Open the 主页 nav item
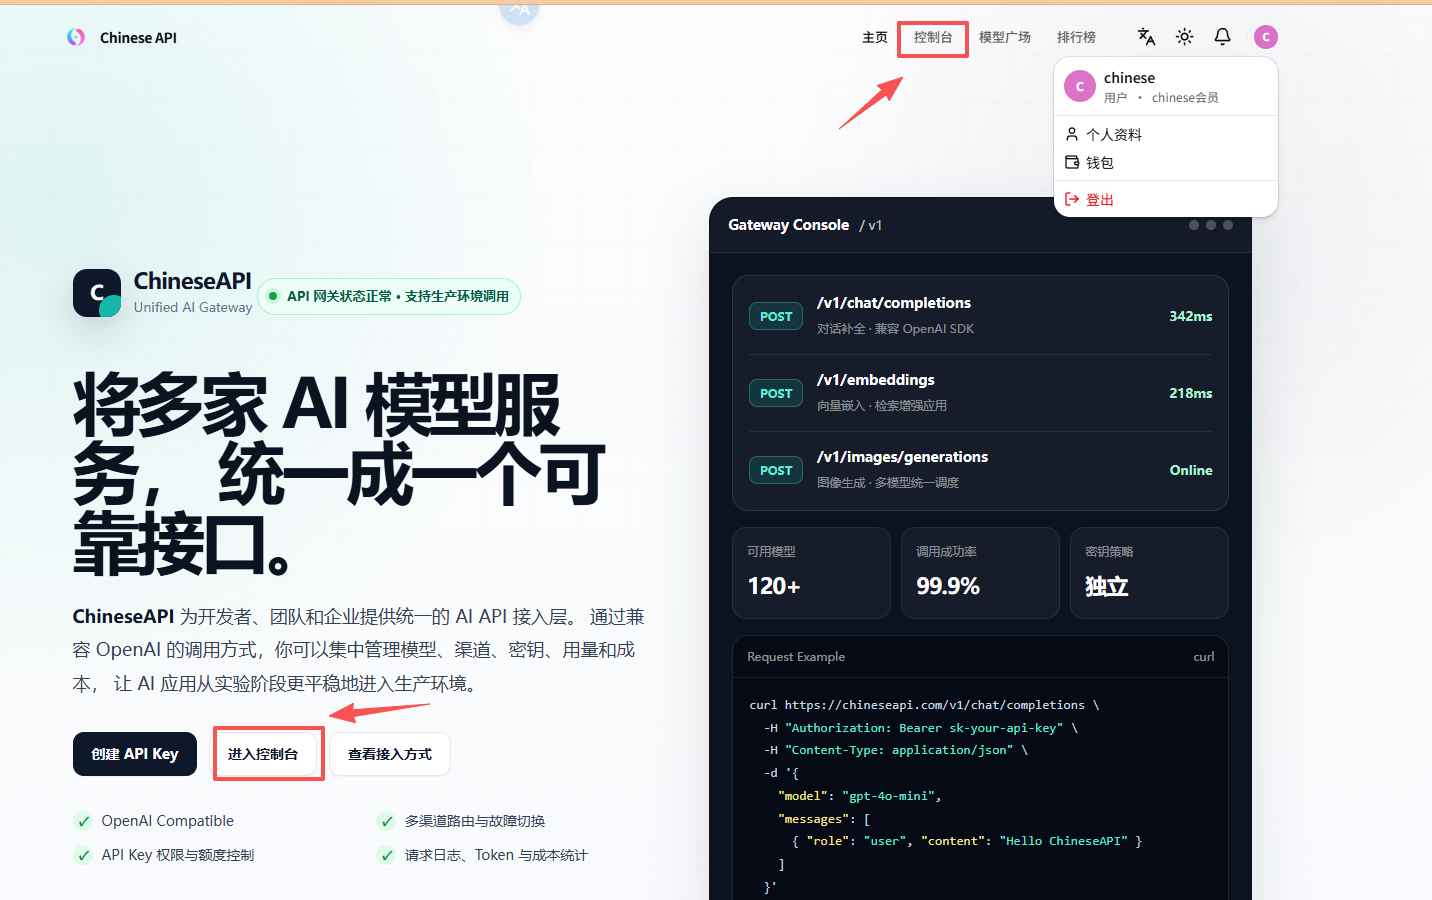 click(875, 37)
